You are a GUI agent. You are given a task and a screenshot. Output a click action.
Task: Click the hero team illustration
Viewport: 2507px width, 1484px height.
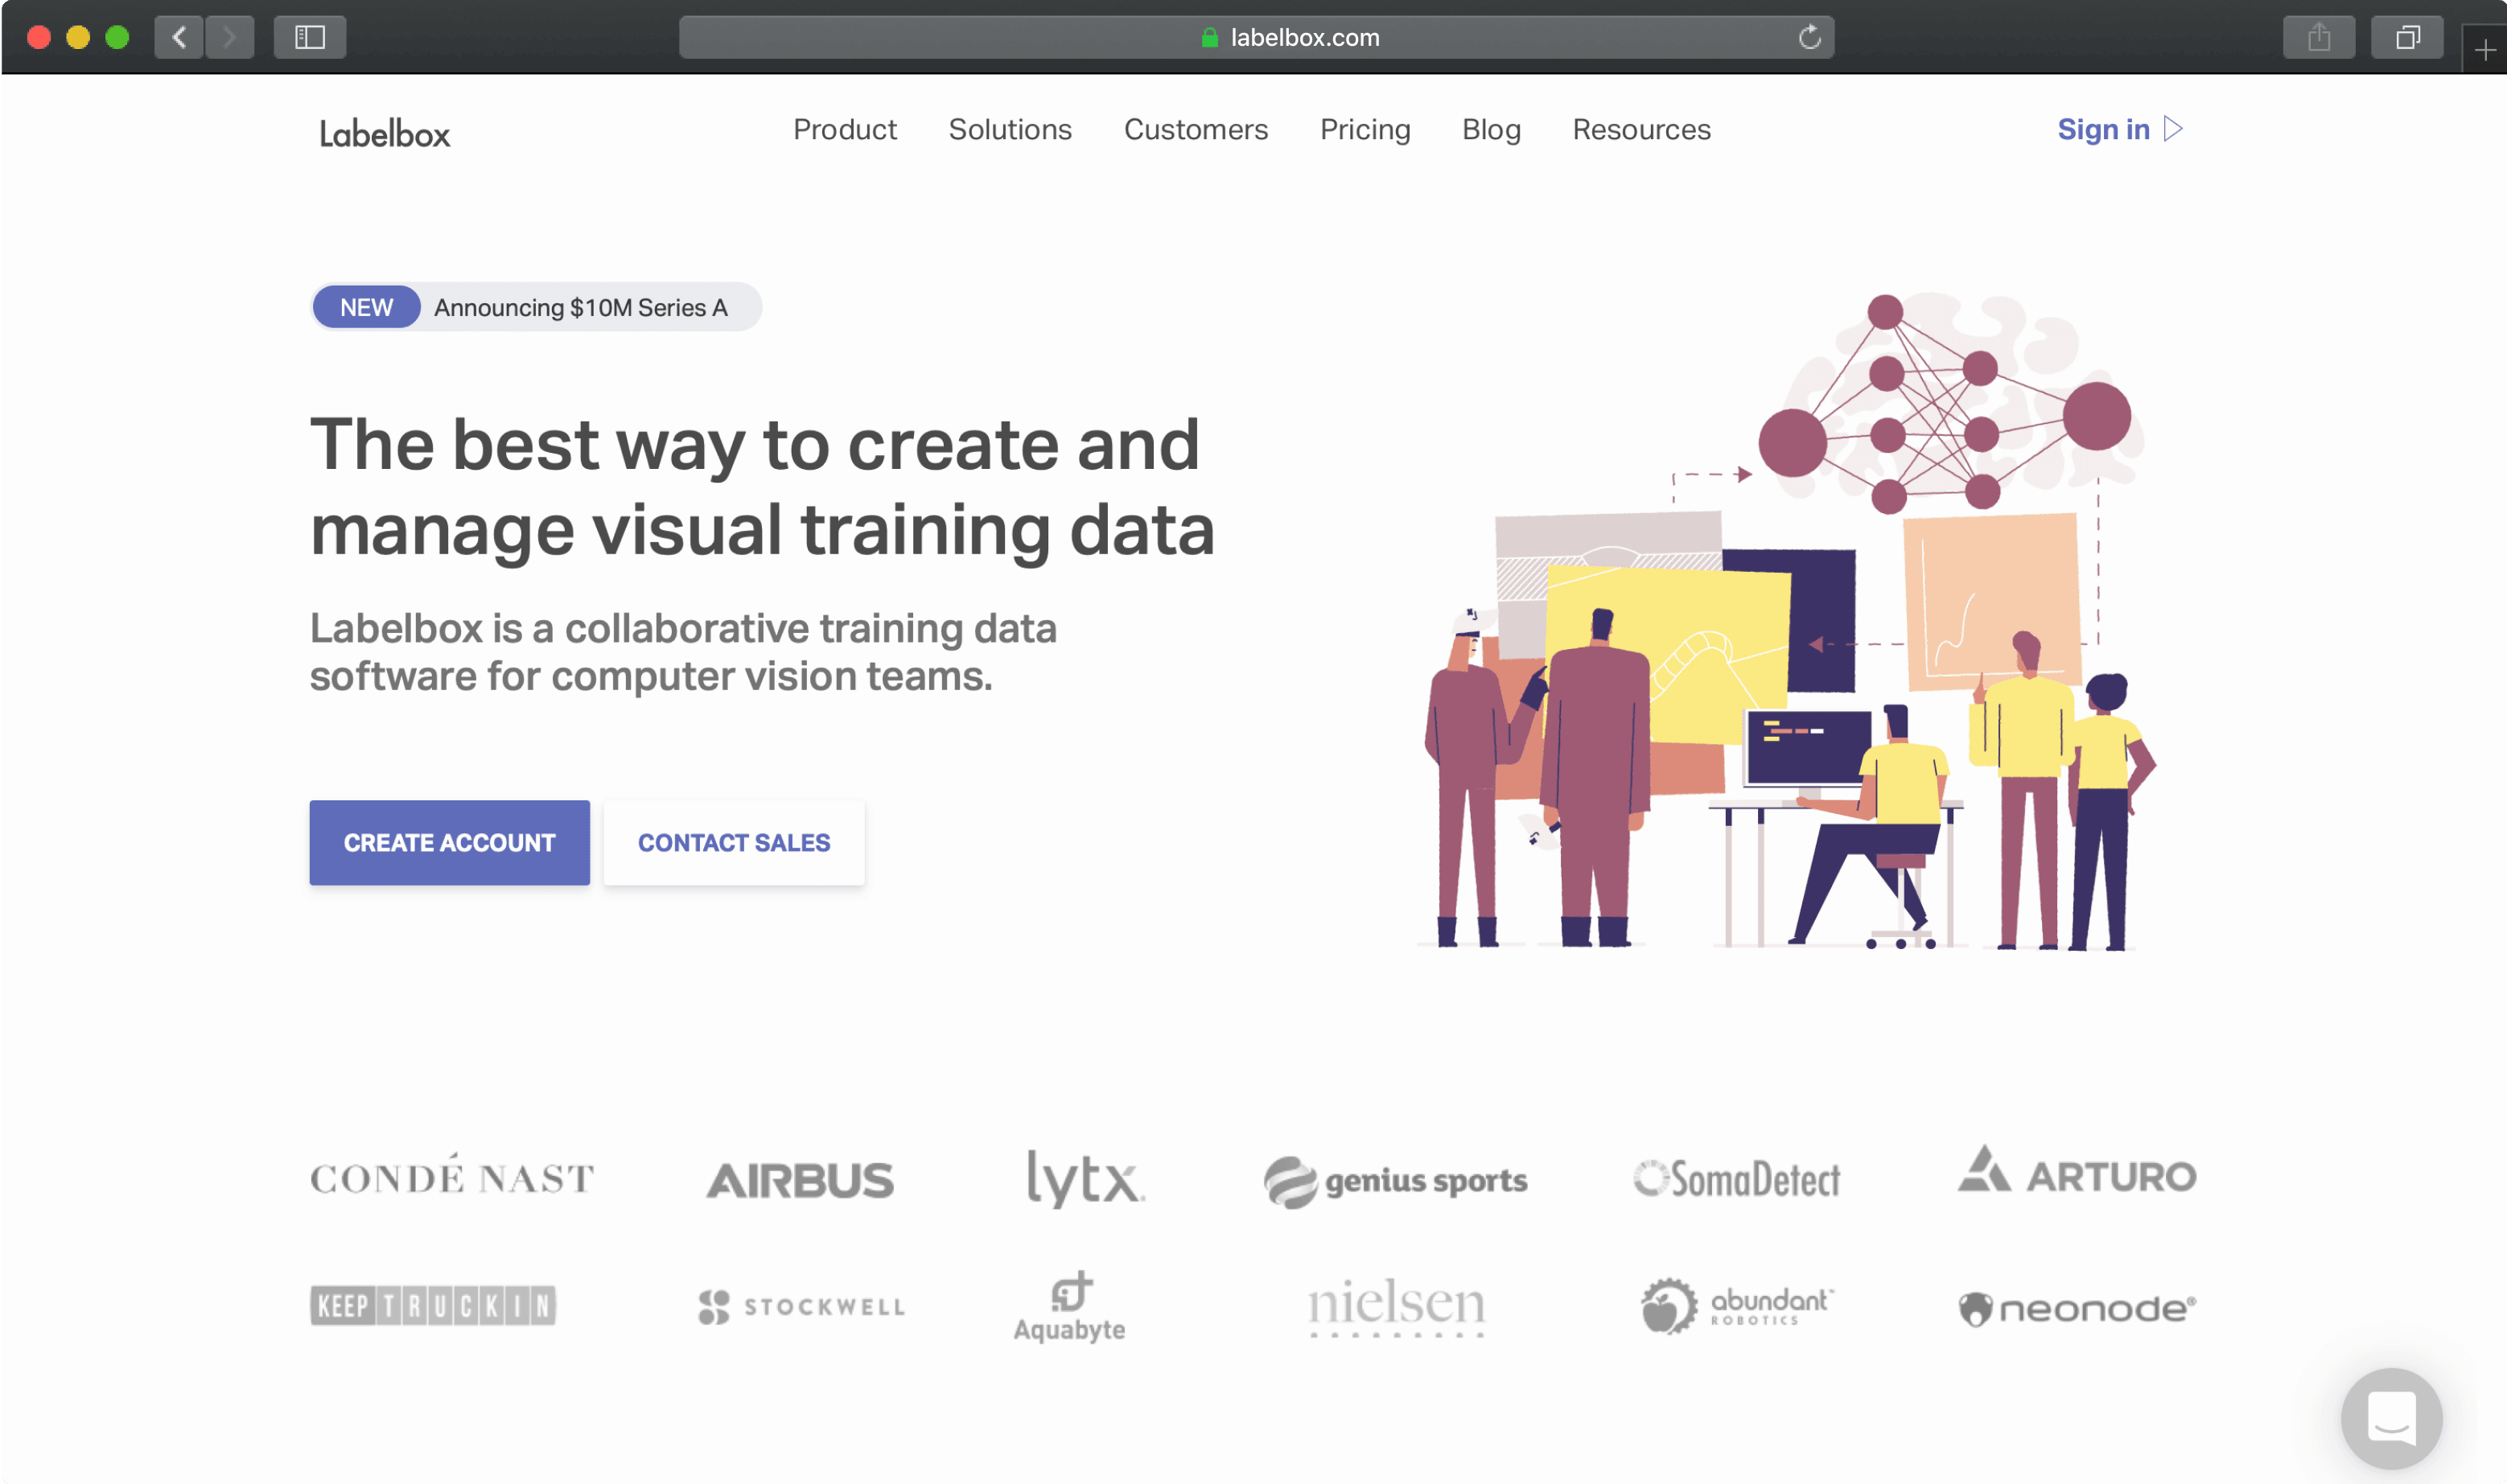[x=1787, y=620]
